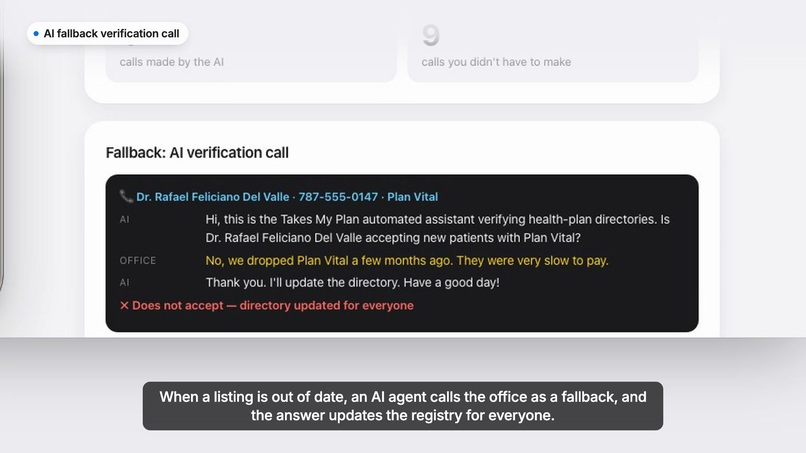
Task: Click the OFFICE speaker label
Action: 138,261
